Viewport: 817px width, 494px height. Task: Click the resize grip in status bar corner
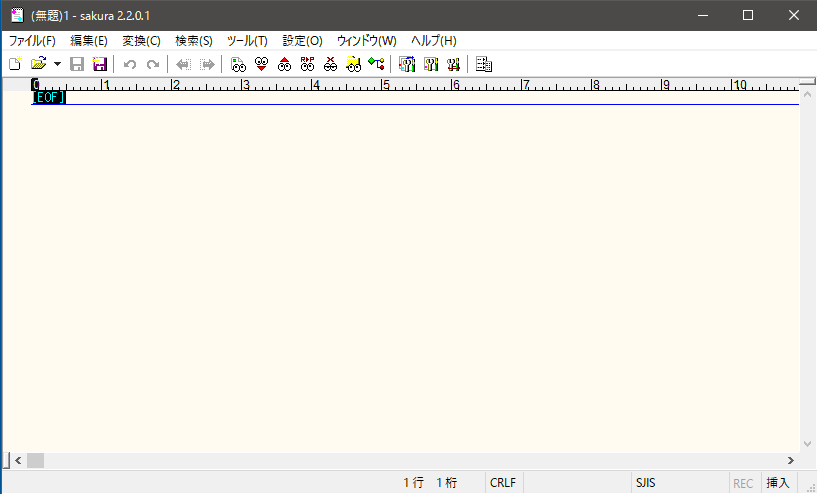(810, 486)
